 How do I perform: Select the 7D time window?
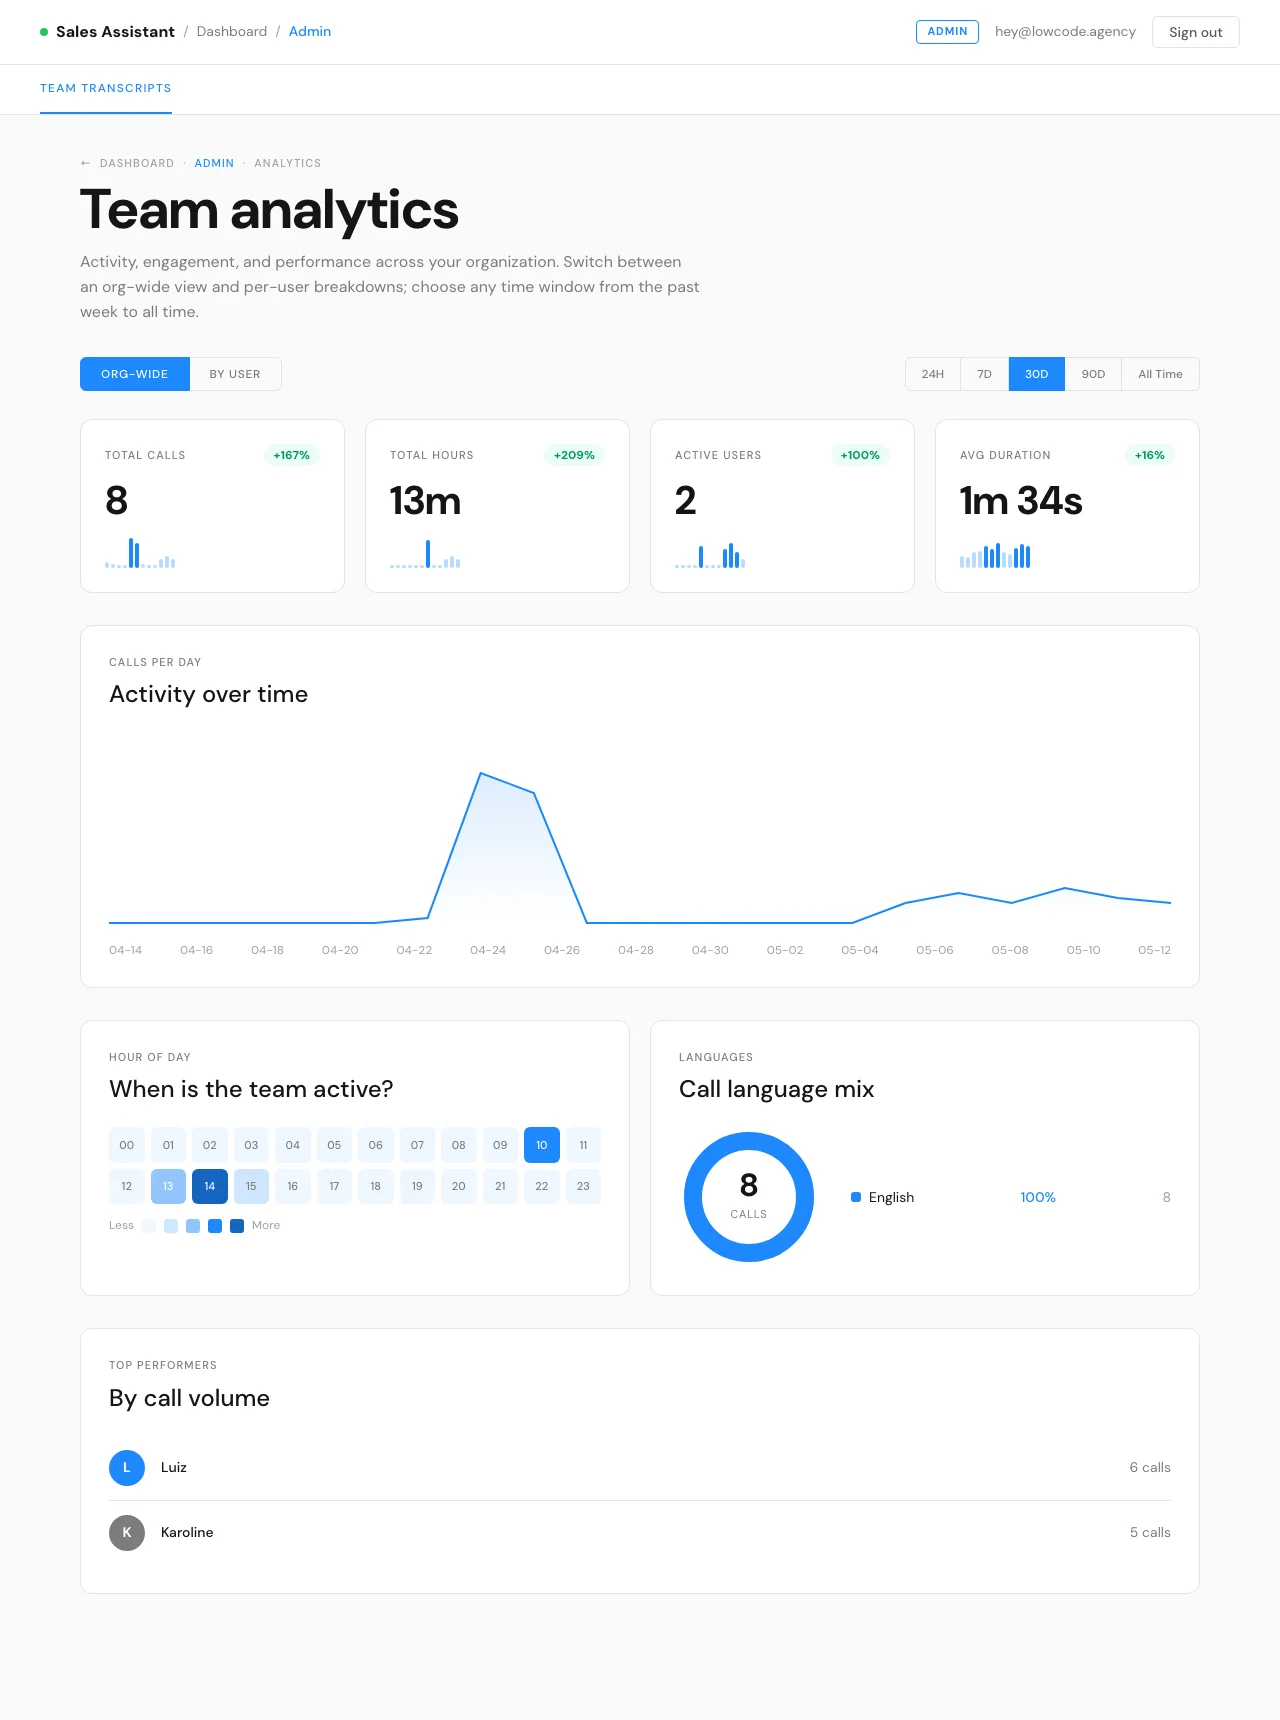click(x=985, y=374)
